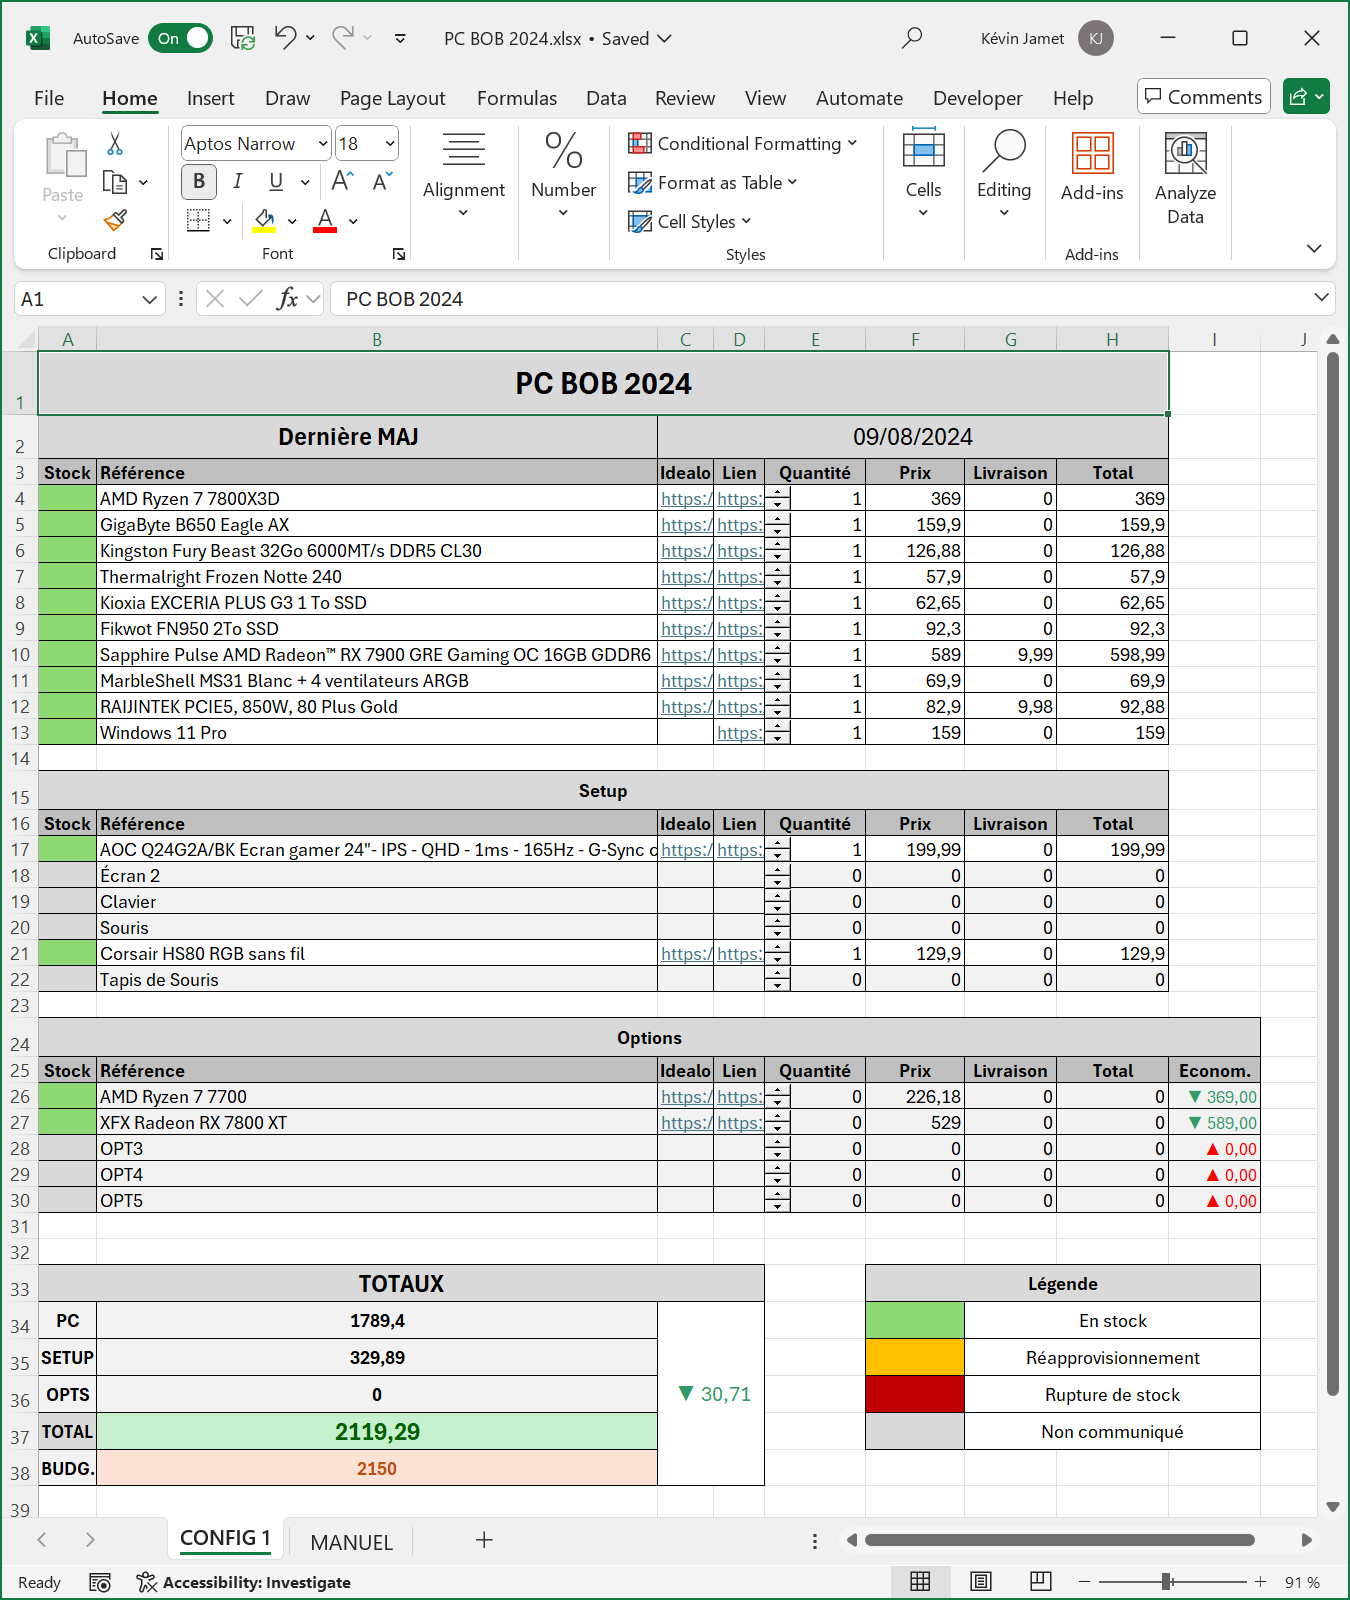The height and width of the screenshot is (1600, 1350).
Task: Open Idealo link for Corsair HS80 RGB
Action: point(686,954)
